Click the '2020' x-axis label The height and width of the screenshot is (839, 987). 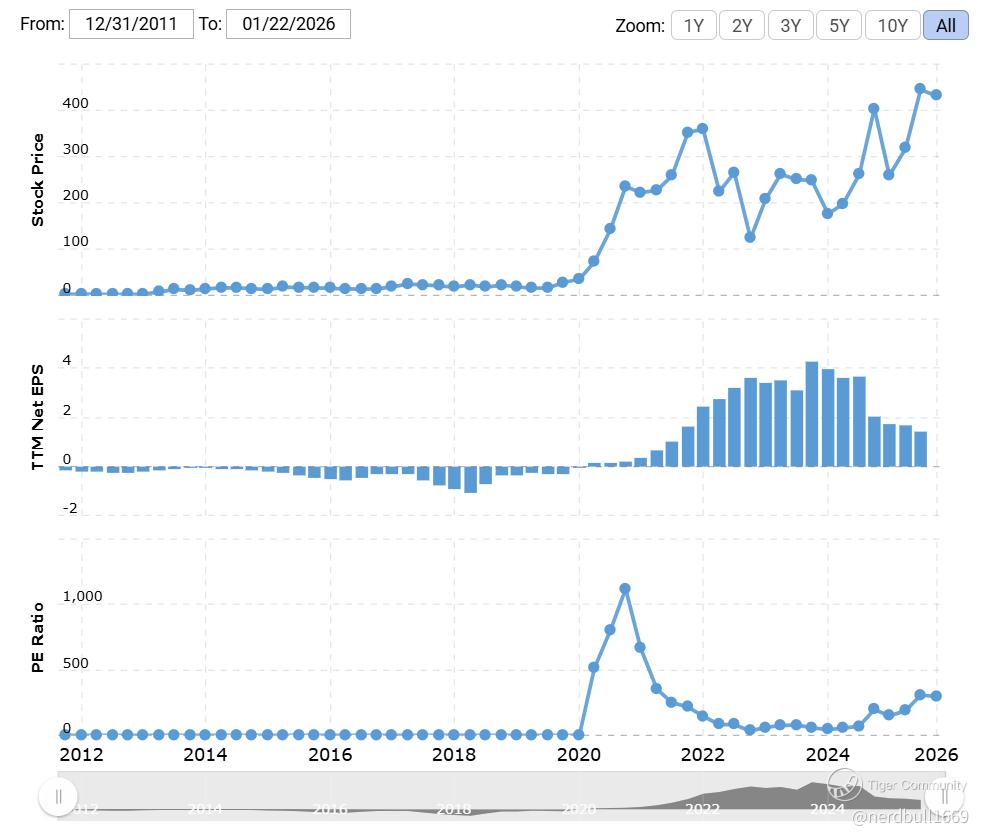tap(578, 754)
